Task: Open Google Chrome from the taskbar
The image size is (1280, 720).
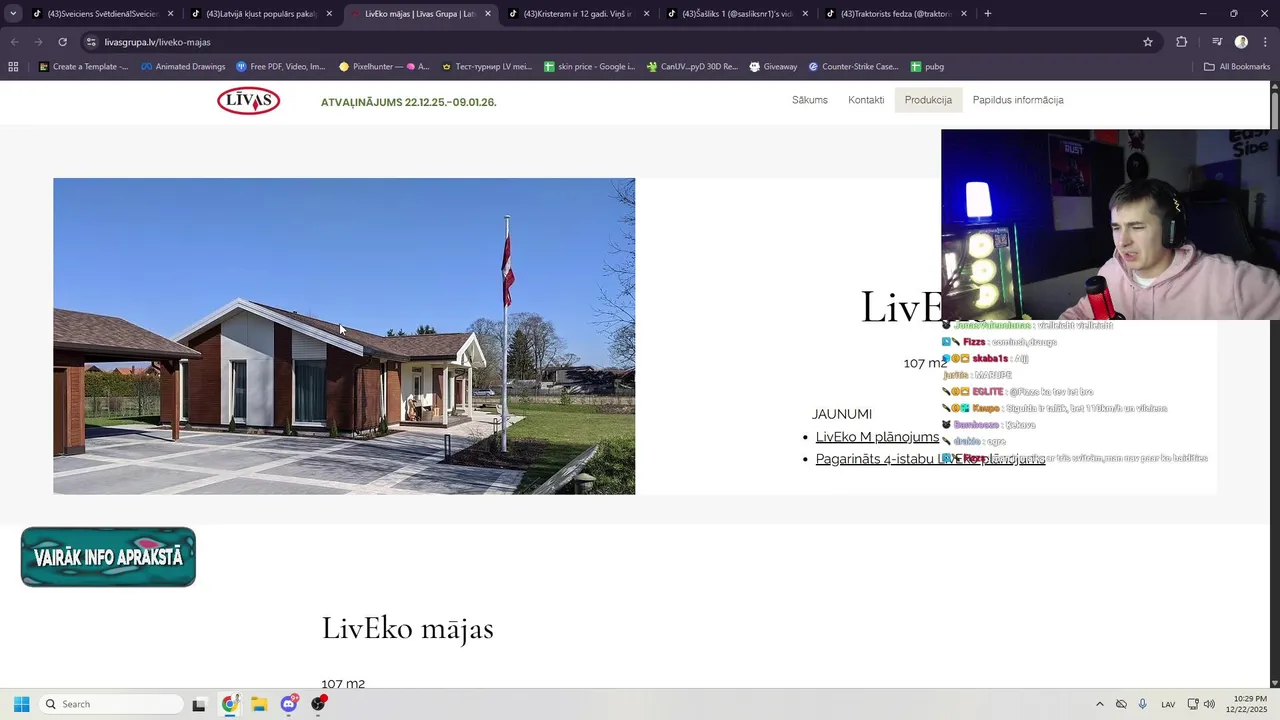Action: [230, 704]
